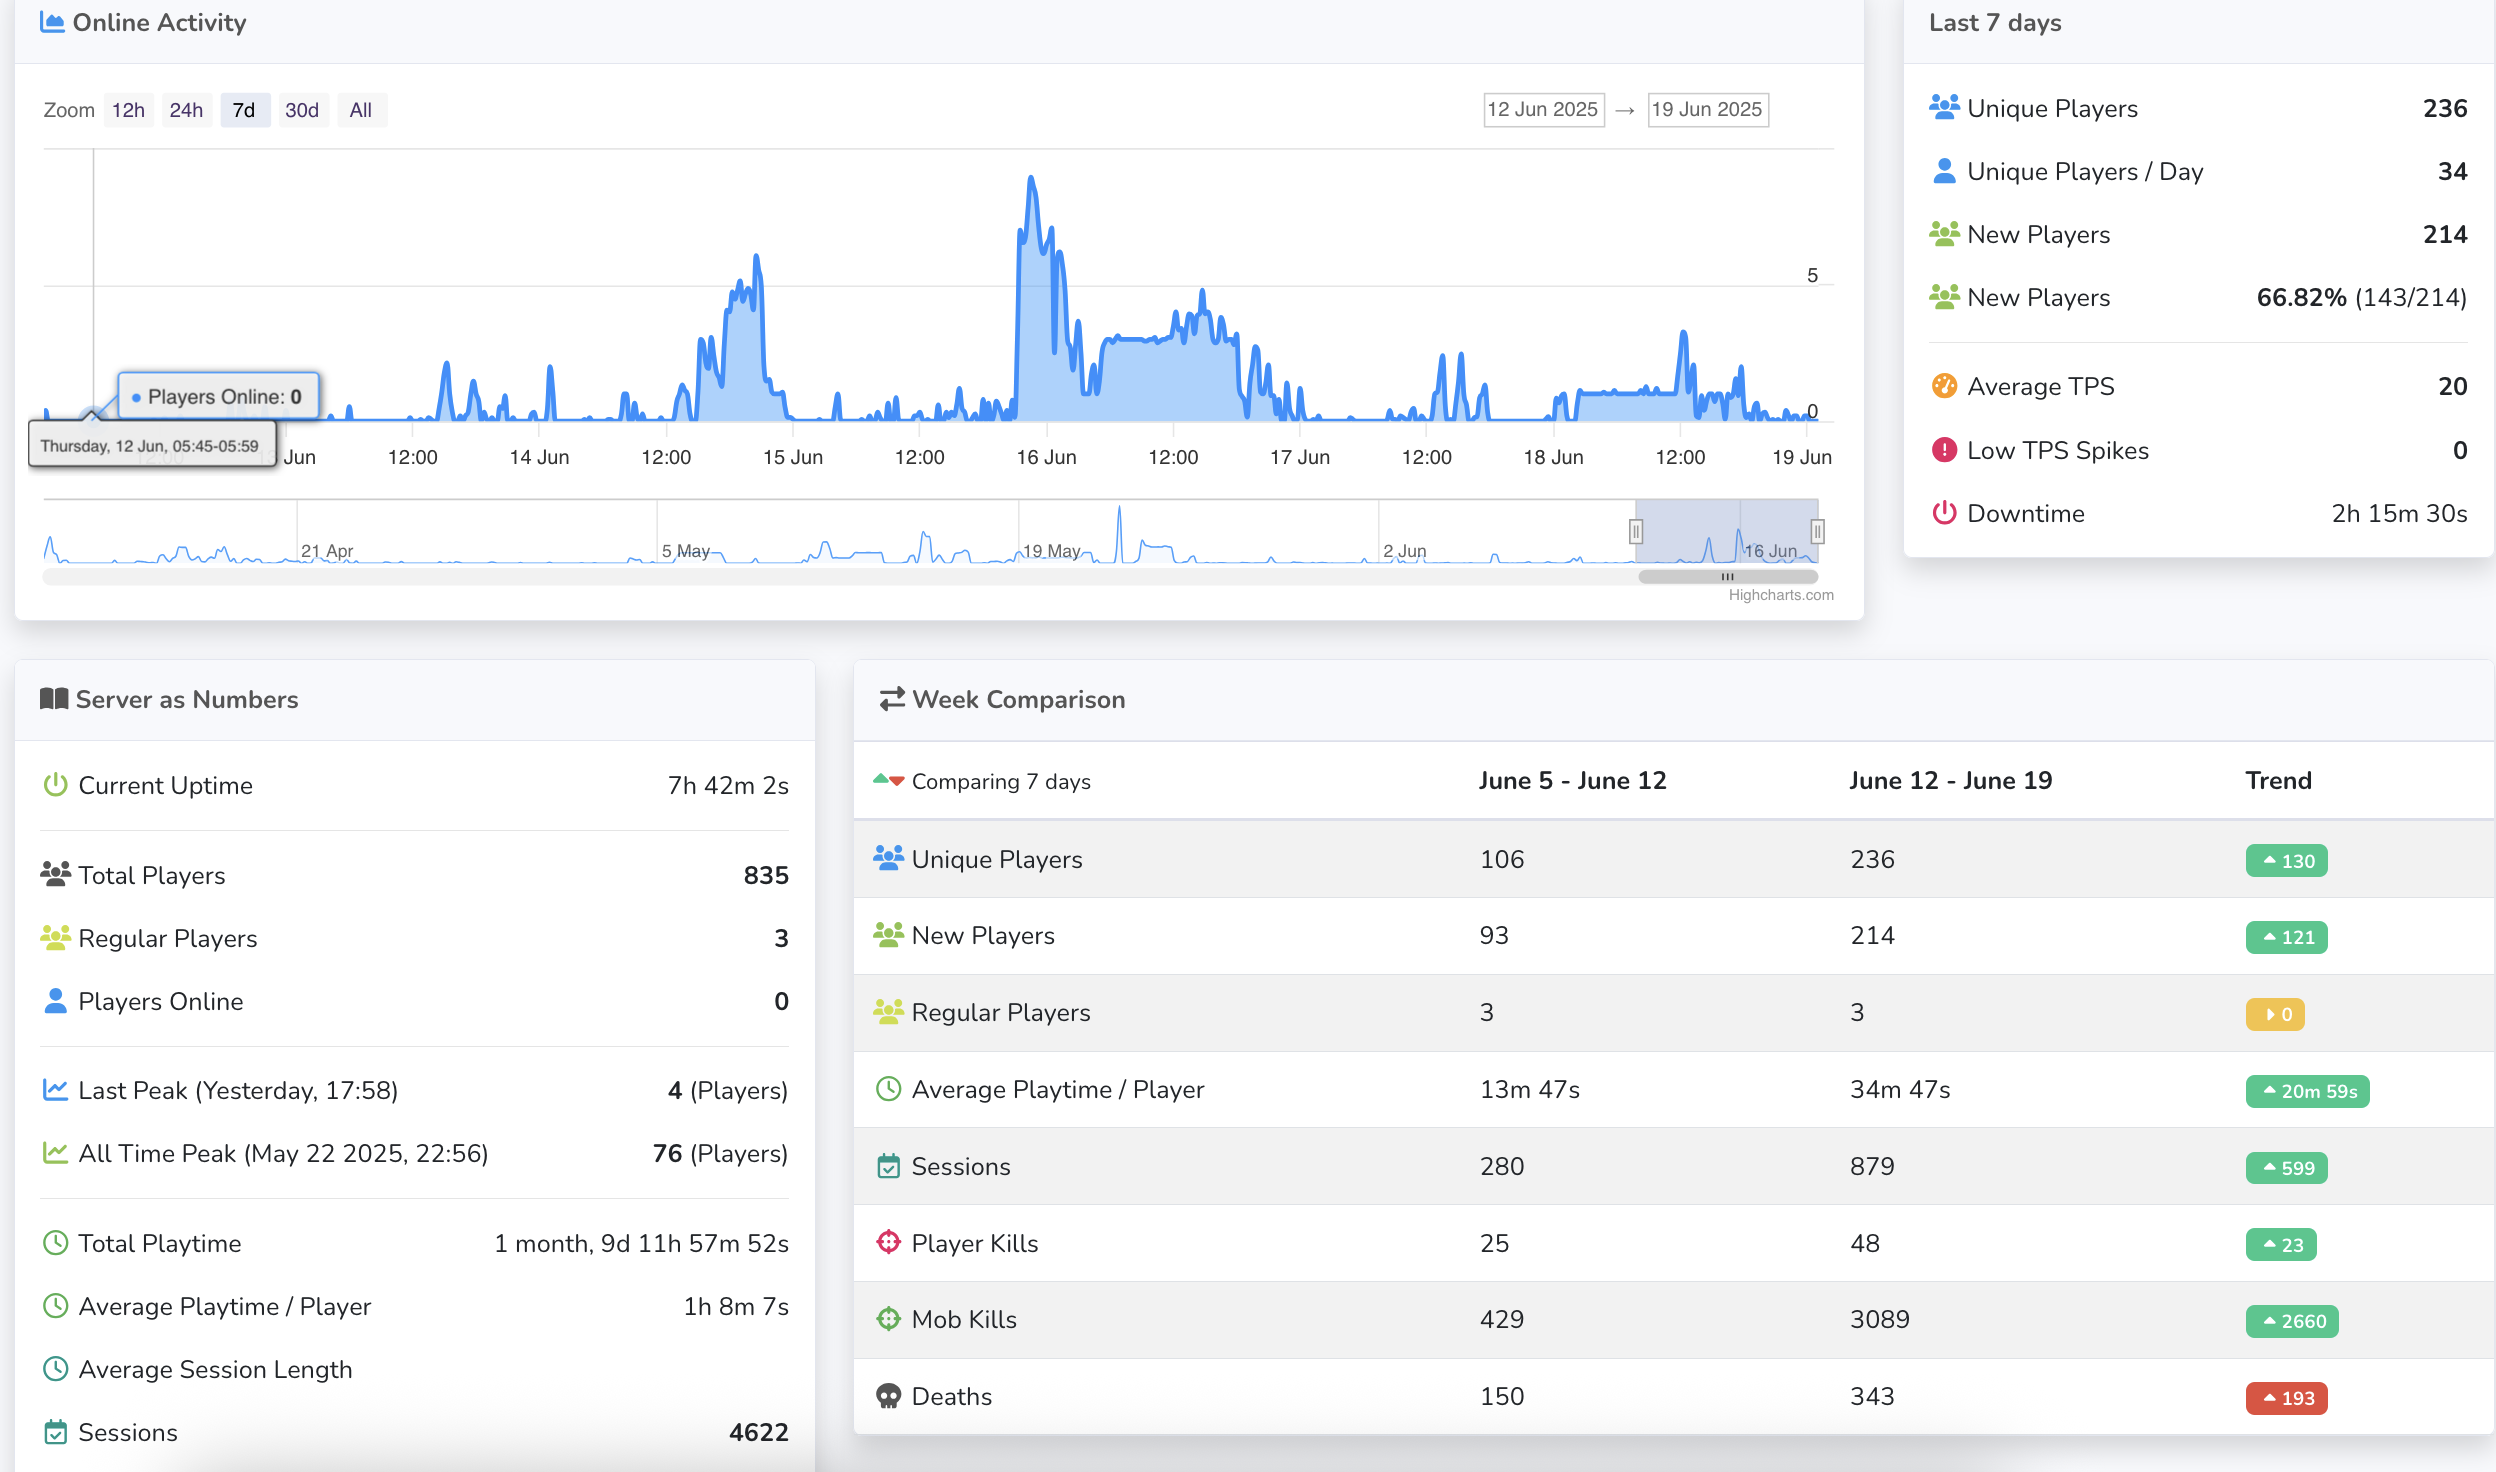Click the Average TPS gauge icon

[x=1943, y=386]
